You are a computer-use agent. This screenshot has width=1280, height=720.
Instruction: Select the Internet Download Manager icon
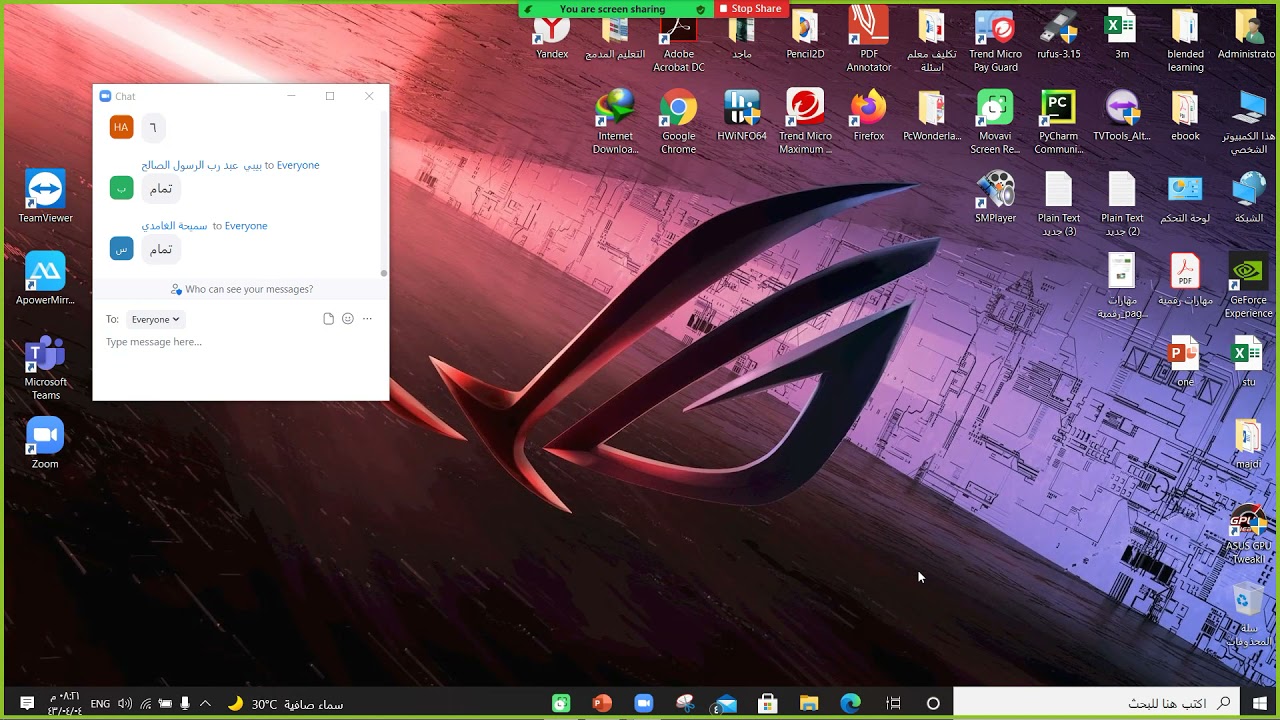615,122
